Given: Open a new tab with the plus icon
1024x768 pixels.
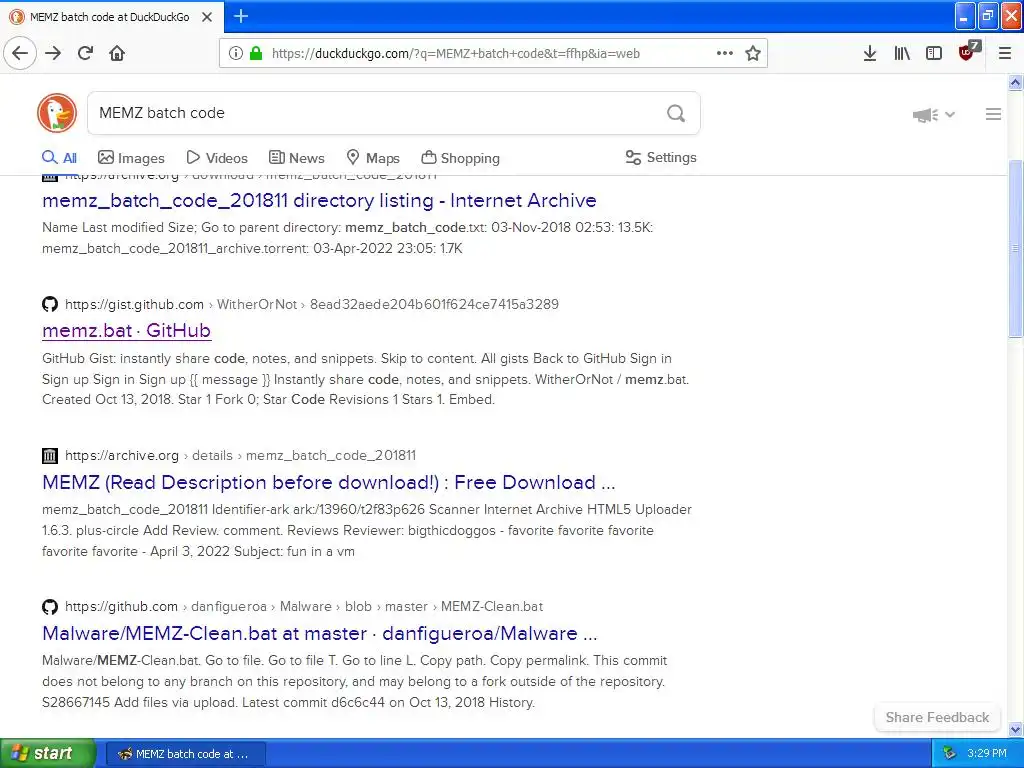Looking at the screenshot, I should point(241,16).
